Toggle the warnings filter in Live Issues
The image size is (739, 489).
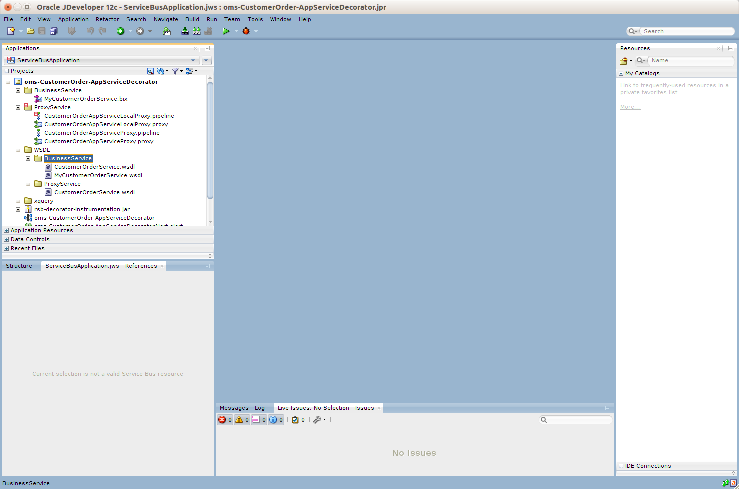tap(239, 420)
